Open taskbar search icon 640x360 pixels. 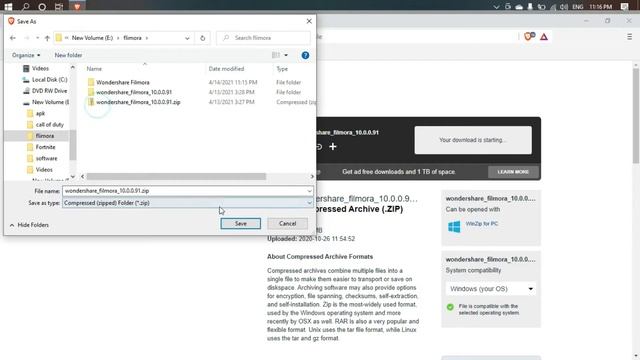pyautogui.click(x=25, y=7)
